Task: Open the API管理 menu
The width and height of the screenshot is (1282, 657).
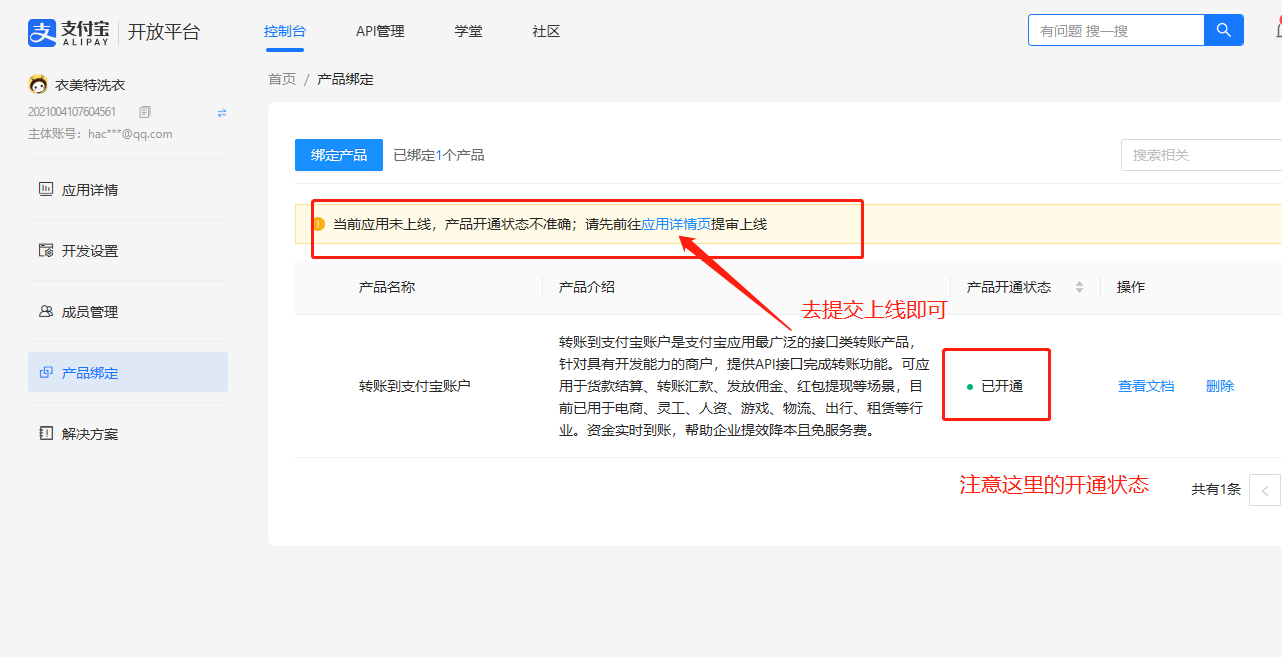Action: 380,31
